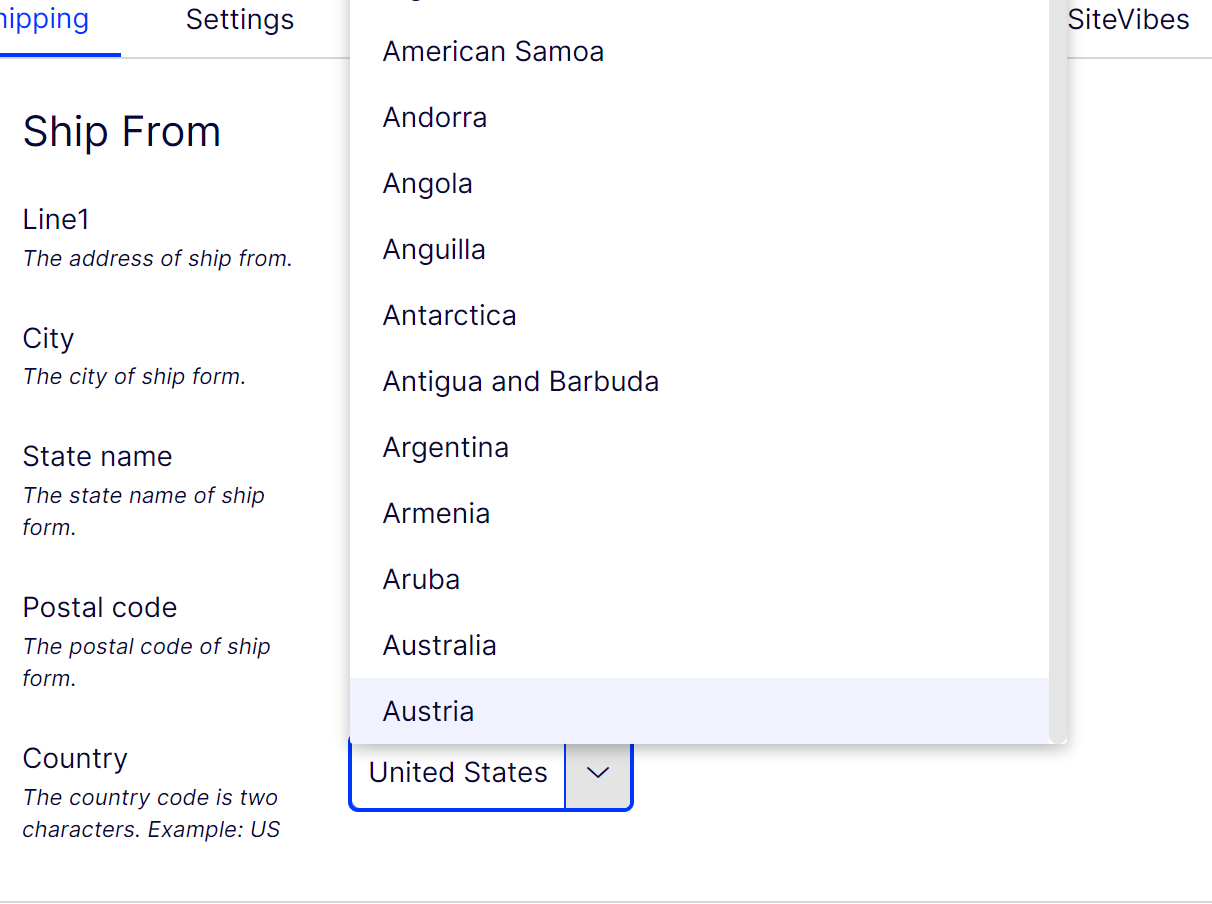
Task: Open the SiteVibes tab
Action: 1128,20
